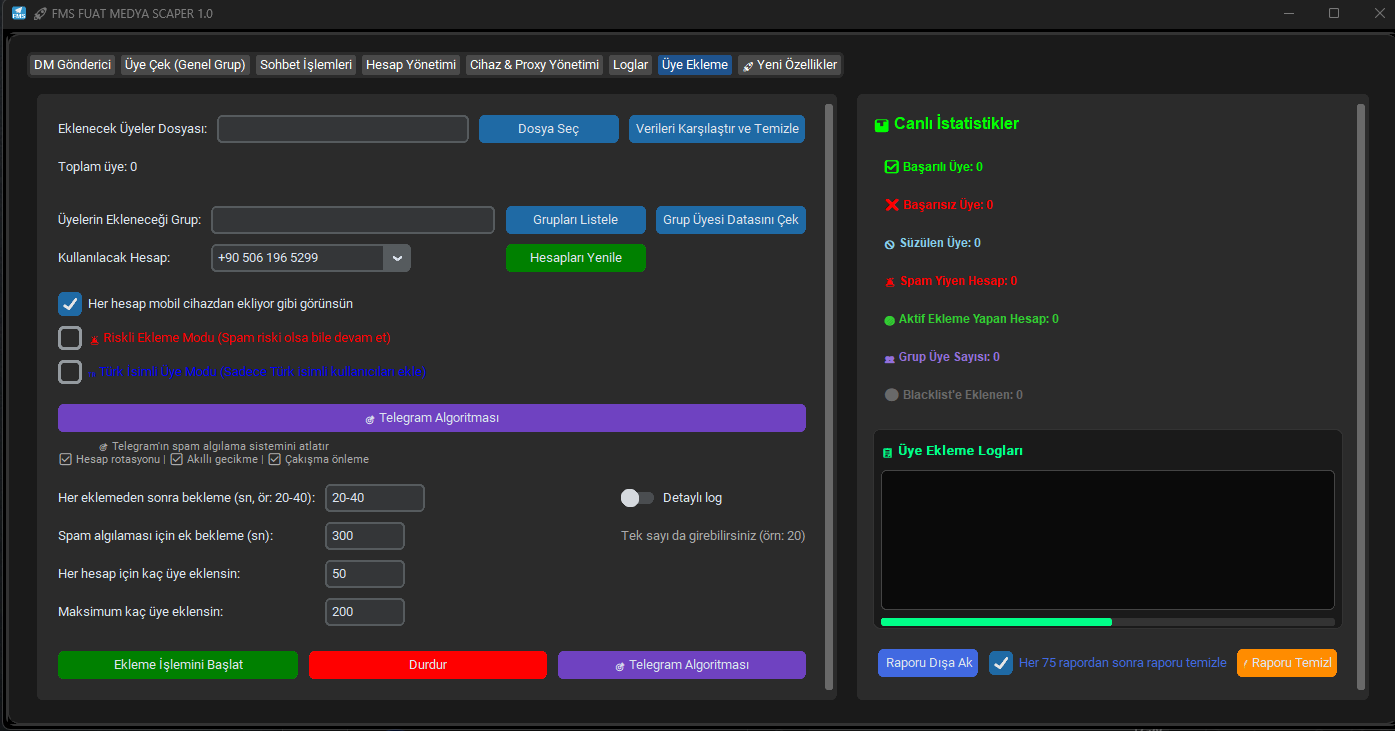1395x731 pixels.
Task: Click the gray circle icon beside Blacklist'e Eklenen
Action: [x=891, y=394]
